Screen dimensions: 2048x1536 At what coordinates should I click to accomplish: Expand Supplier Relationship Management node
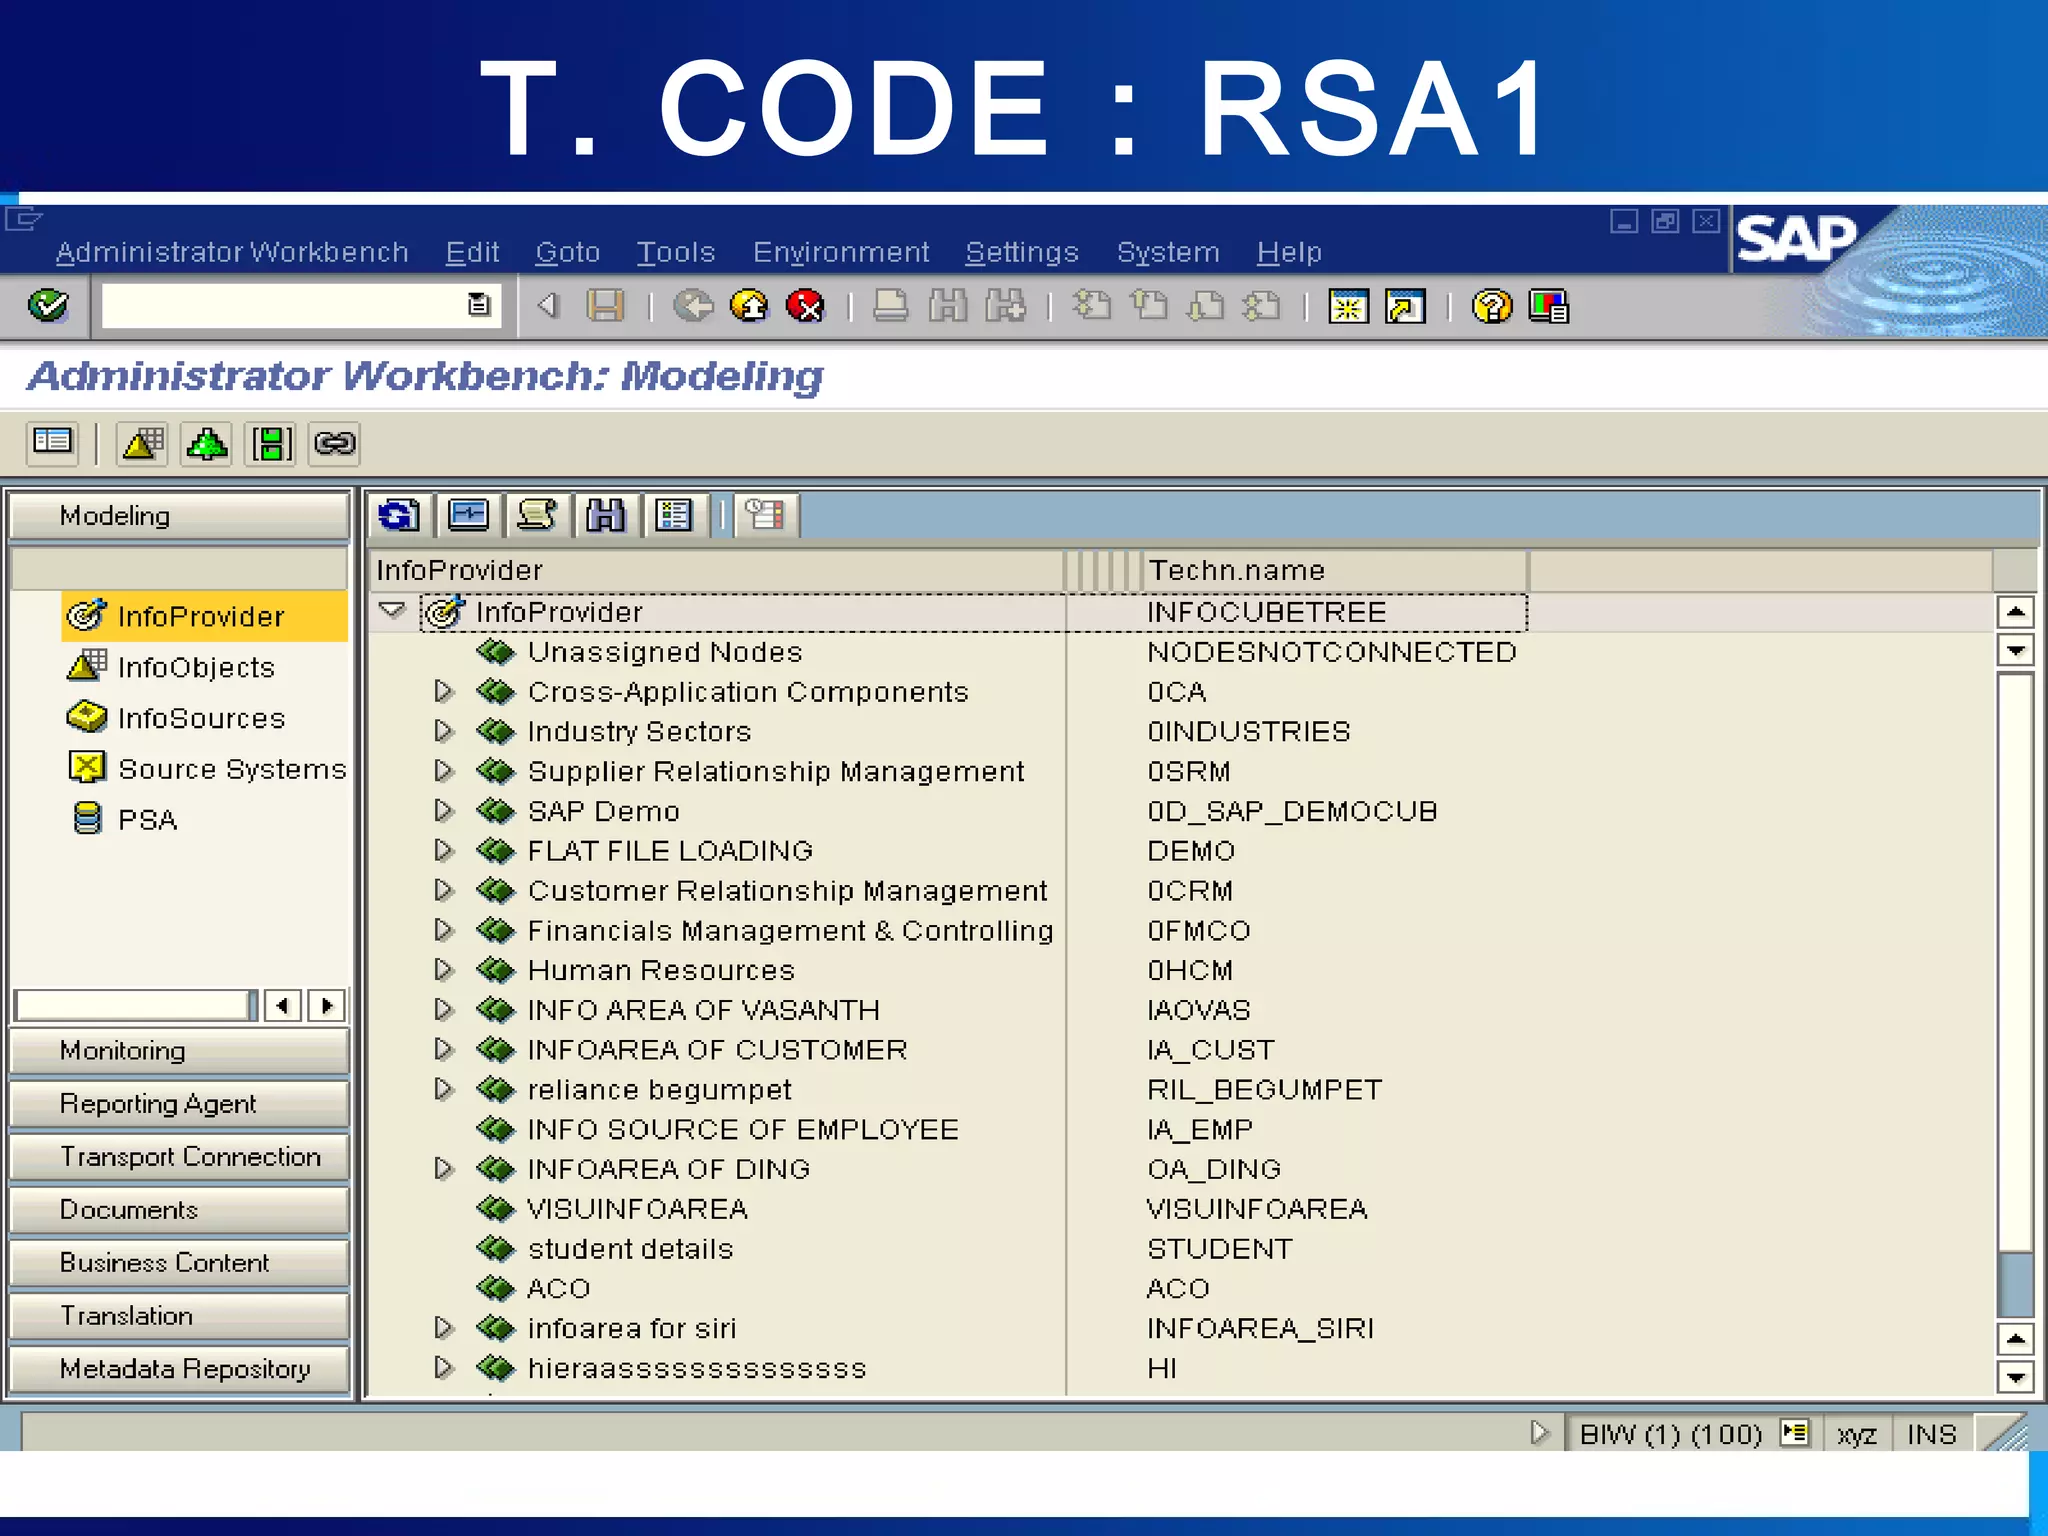pos(443,771)
